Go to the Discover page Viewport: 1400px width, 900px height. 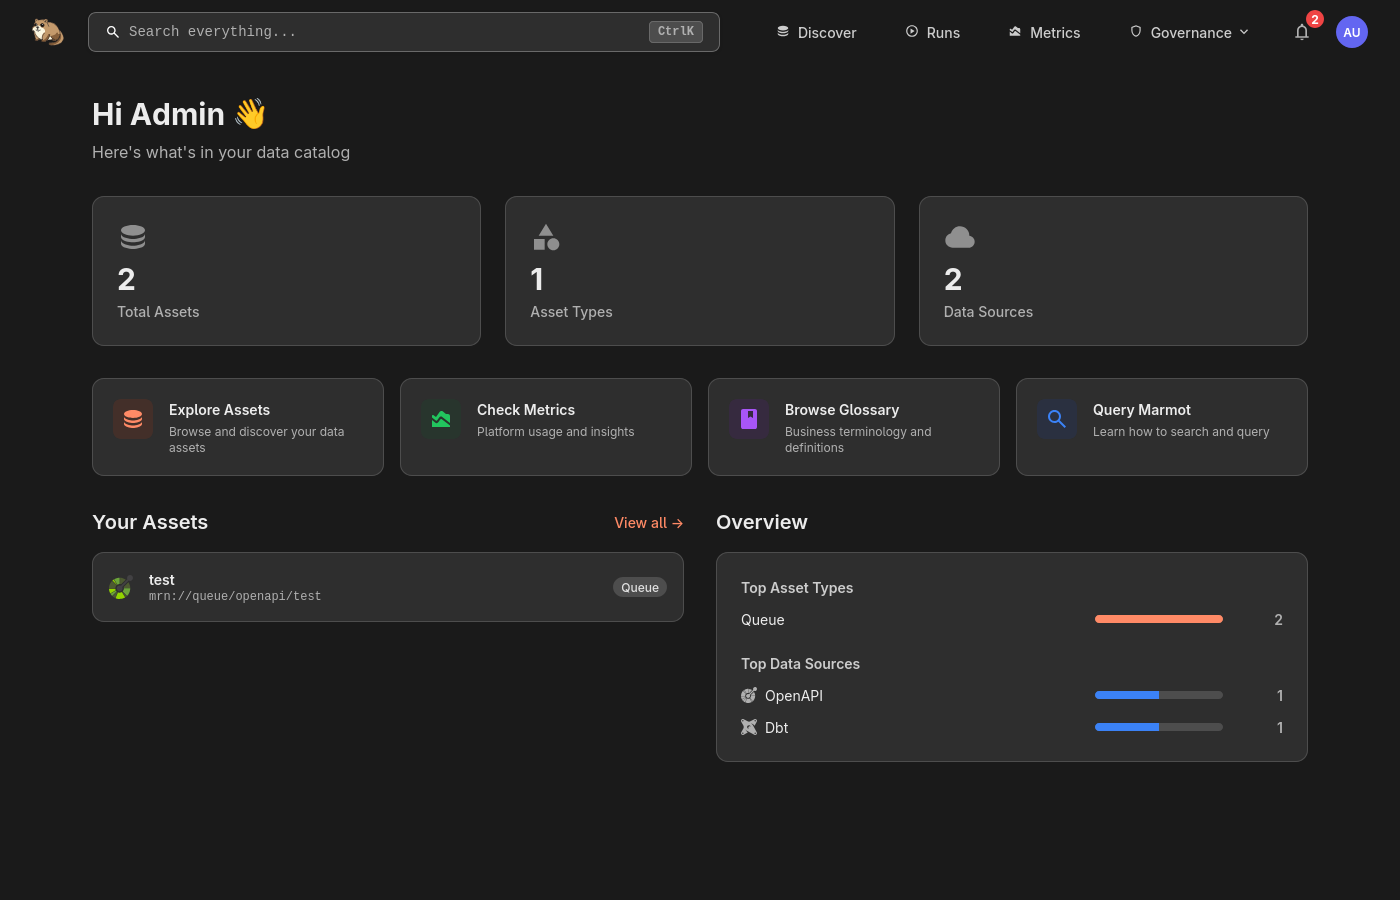[x=817, y=32]
